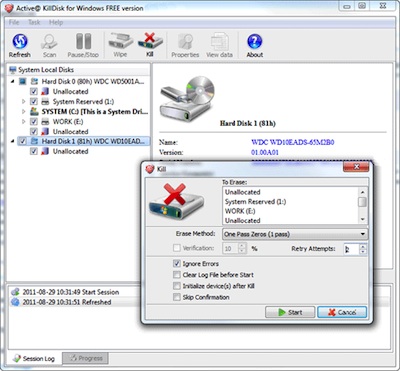Click the System Reserved (1:) partition icon
Screen dimensions: 400x371
coord(45,101)
